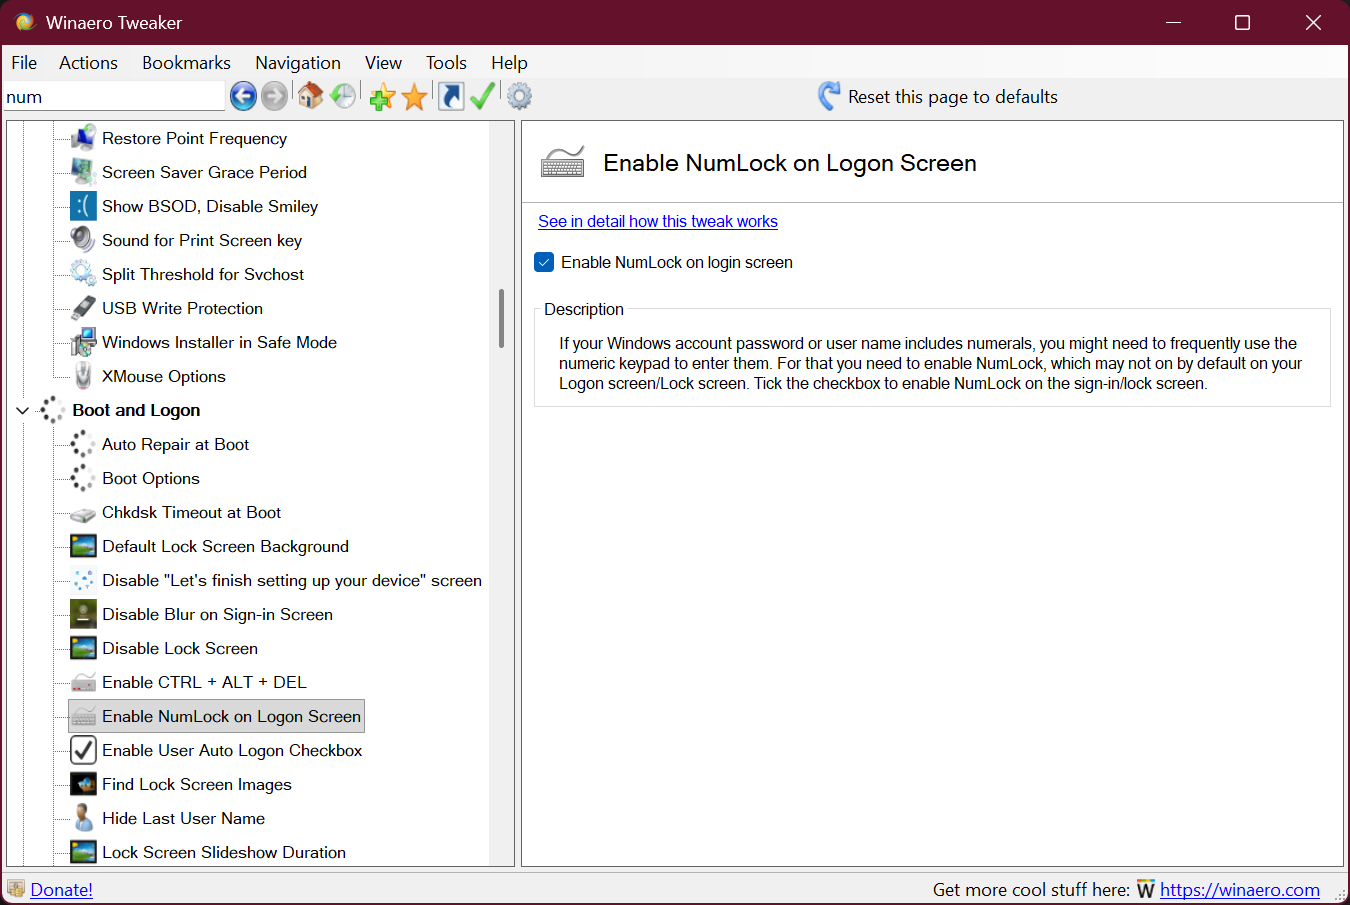Click the XMouse Options mouse icon
Viewport: 1350px width, 905px height.
[x=83, y=376]
